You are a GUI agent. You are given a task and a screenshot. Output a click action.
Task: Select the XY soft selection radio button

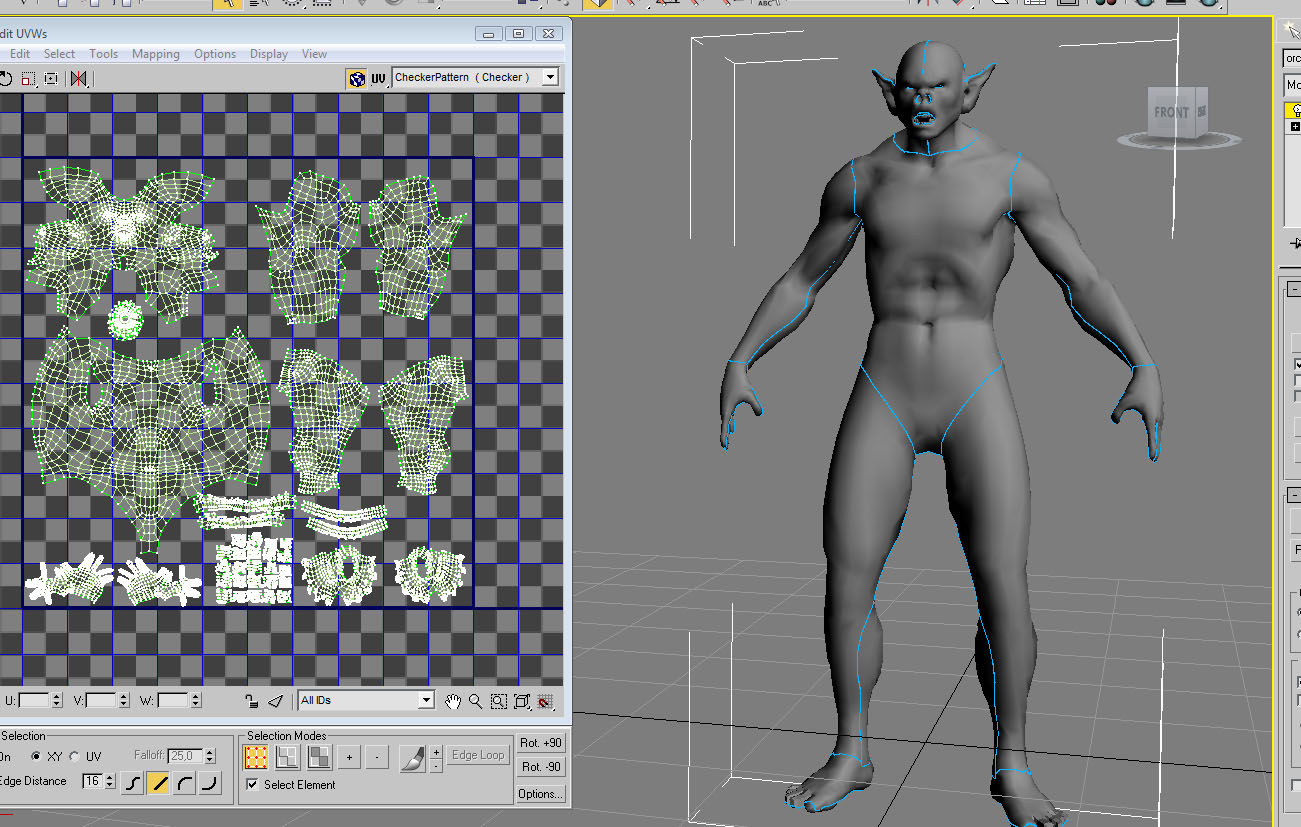36,756
